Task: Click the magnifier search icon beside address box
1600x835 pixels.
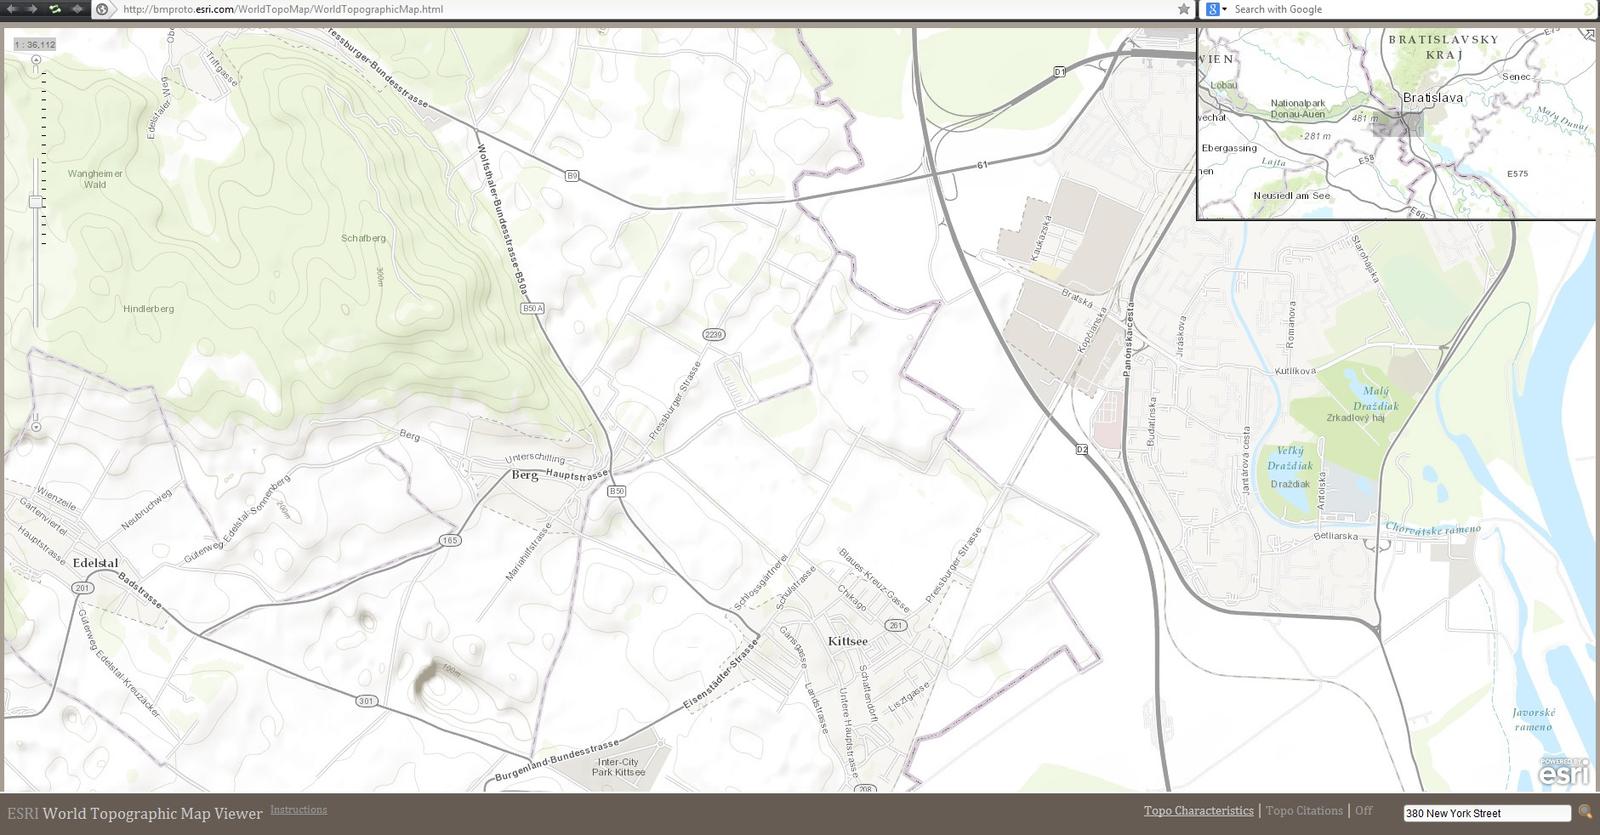Action: tap(1585, 812)
